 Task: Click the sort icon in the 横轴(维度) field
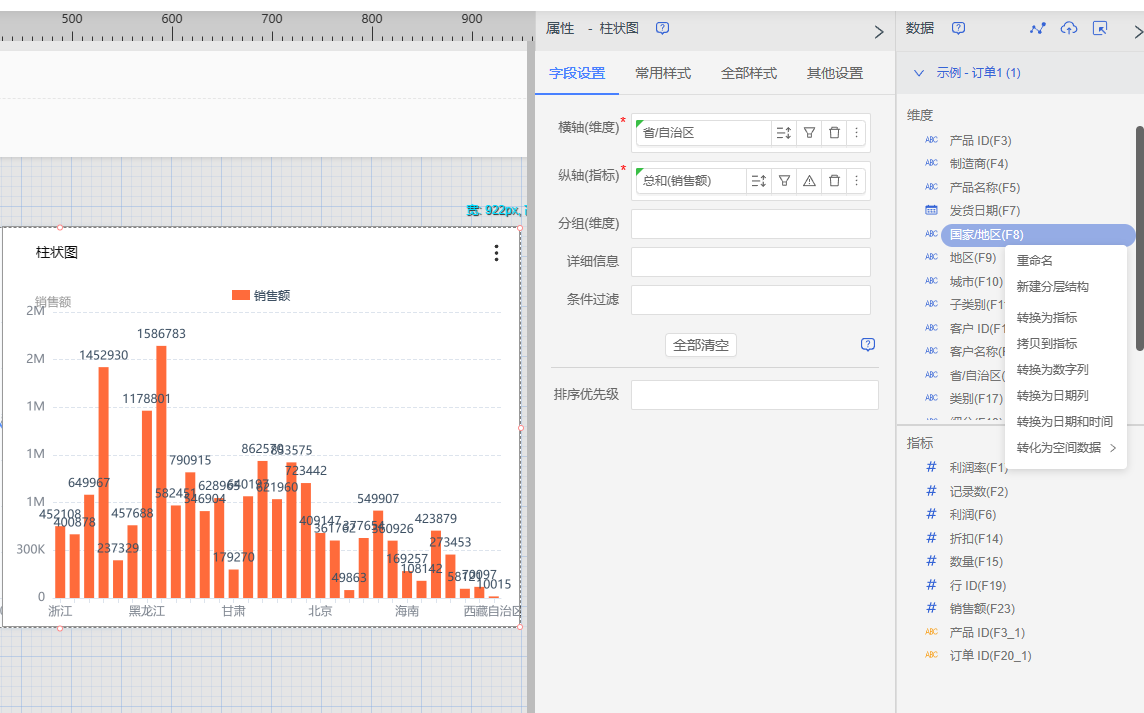pos(783,132)
